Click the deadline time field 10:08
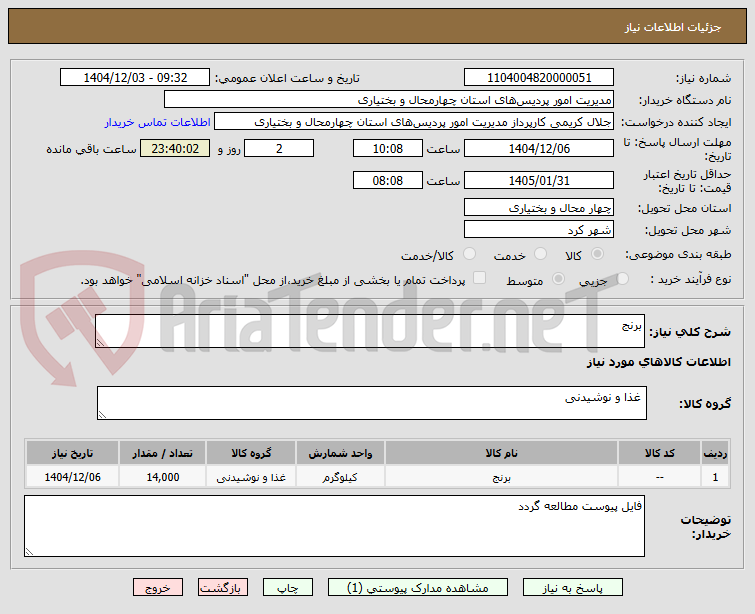 pos(388,149)
